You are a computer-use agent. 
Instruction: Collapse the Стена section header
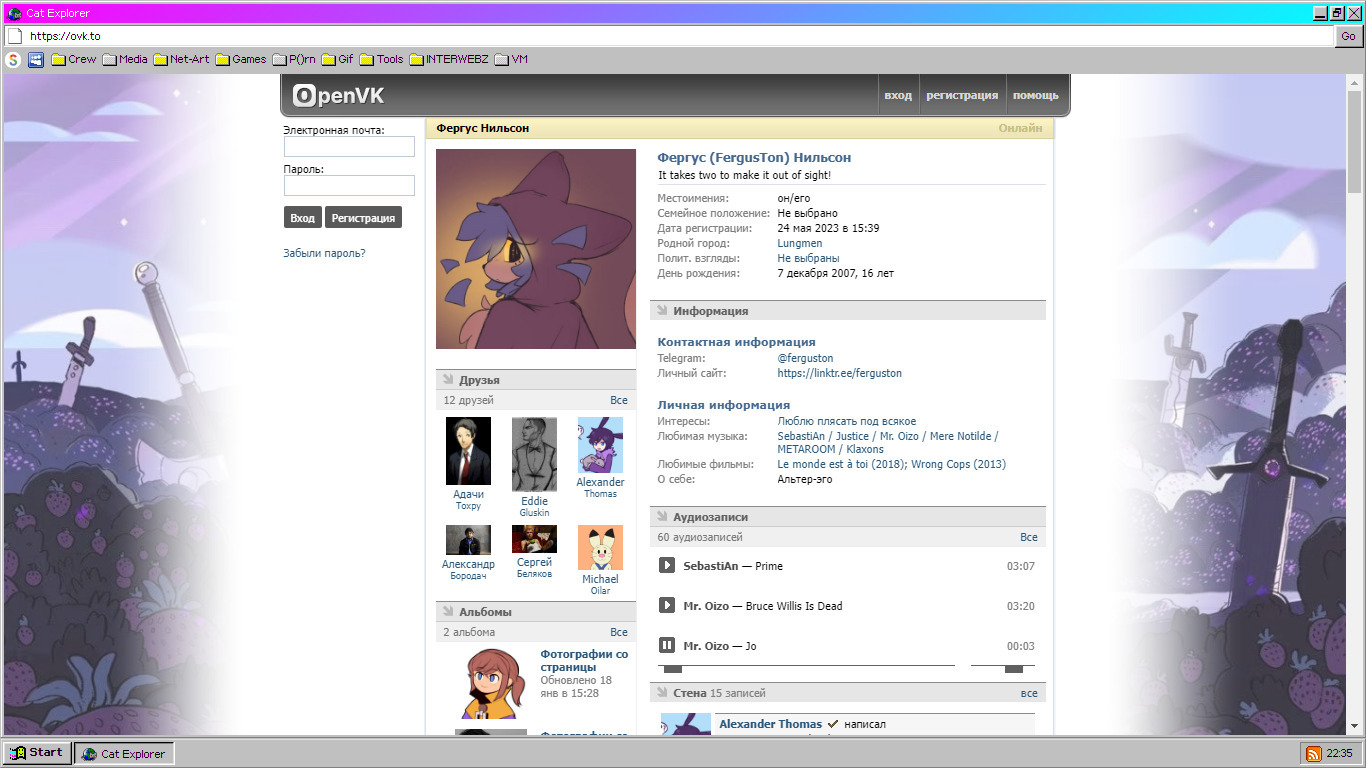pyautogui.click(x=848, y=693)
